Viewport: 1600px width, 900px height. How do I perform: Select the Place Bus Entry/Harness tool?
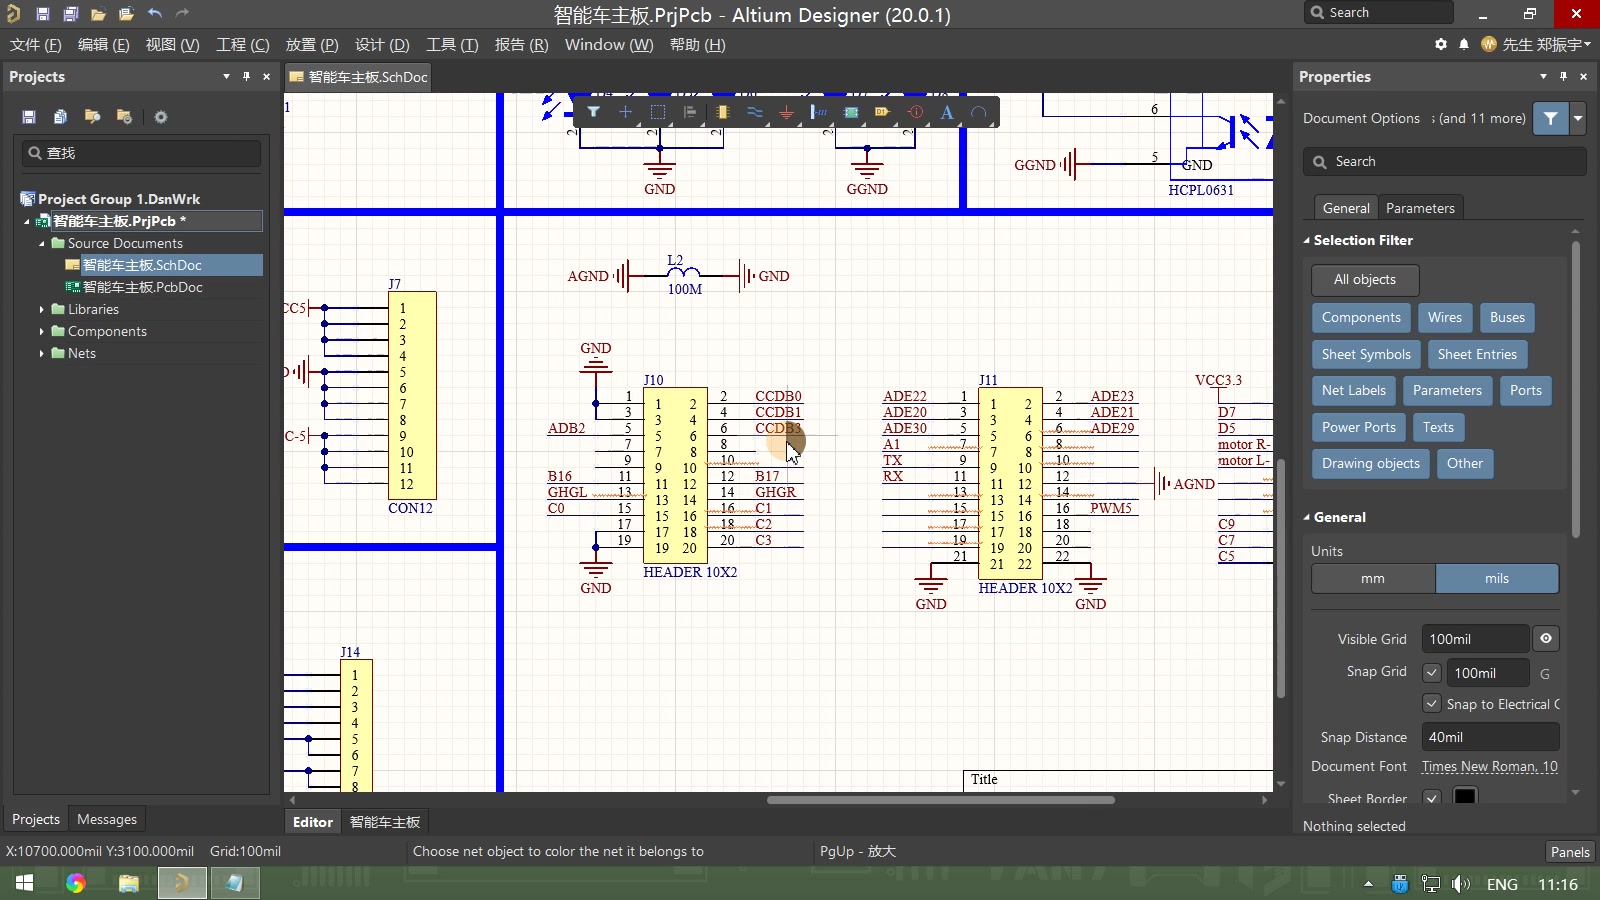pyautogui.click(x=819, y=112)
